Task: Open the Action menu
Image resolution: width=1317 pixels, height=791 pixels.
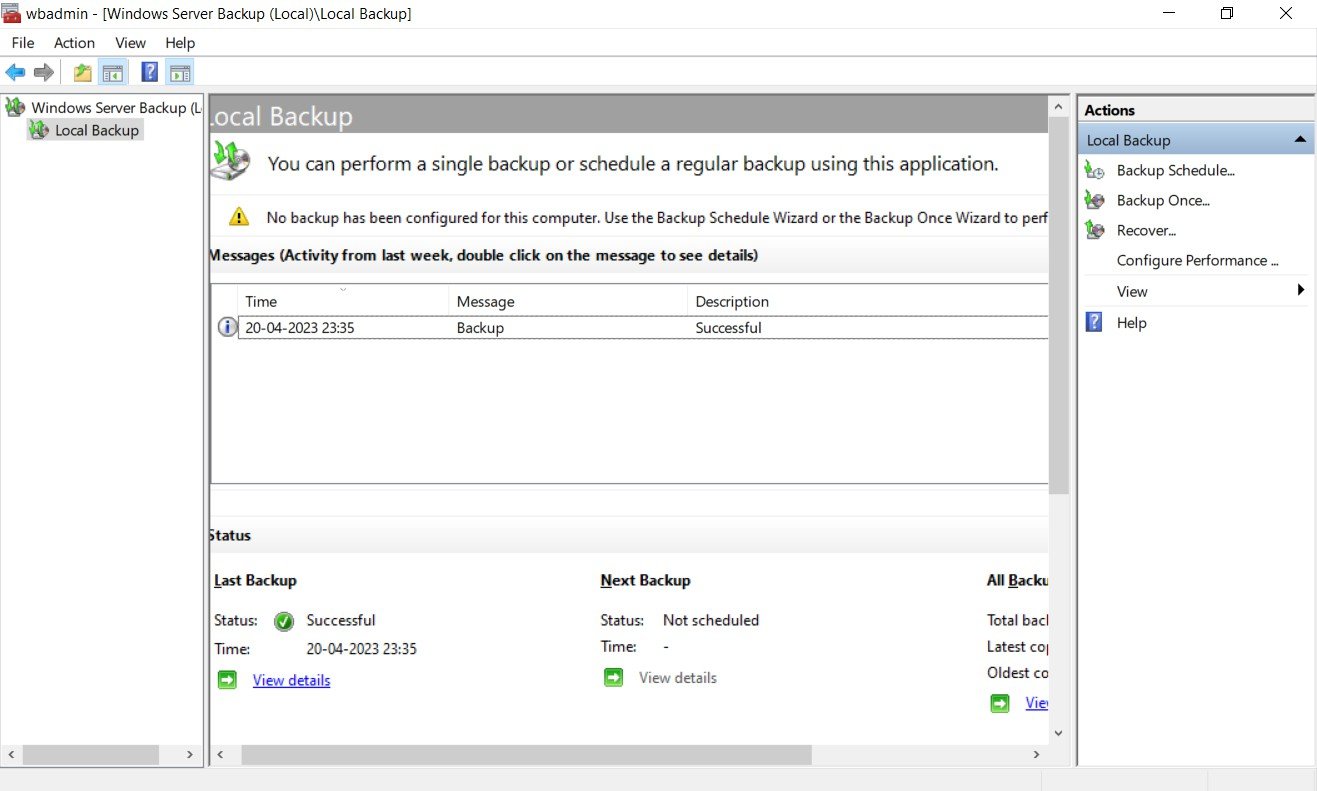Action: [75, 43]
